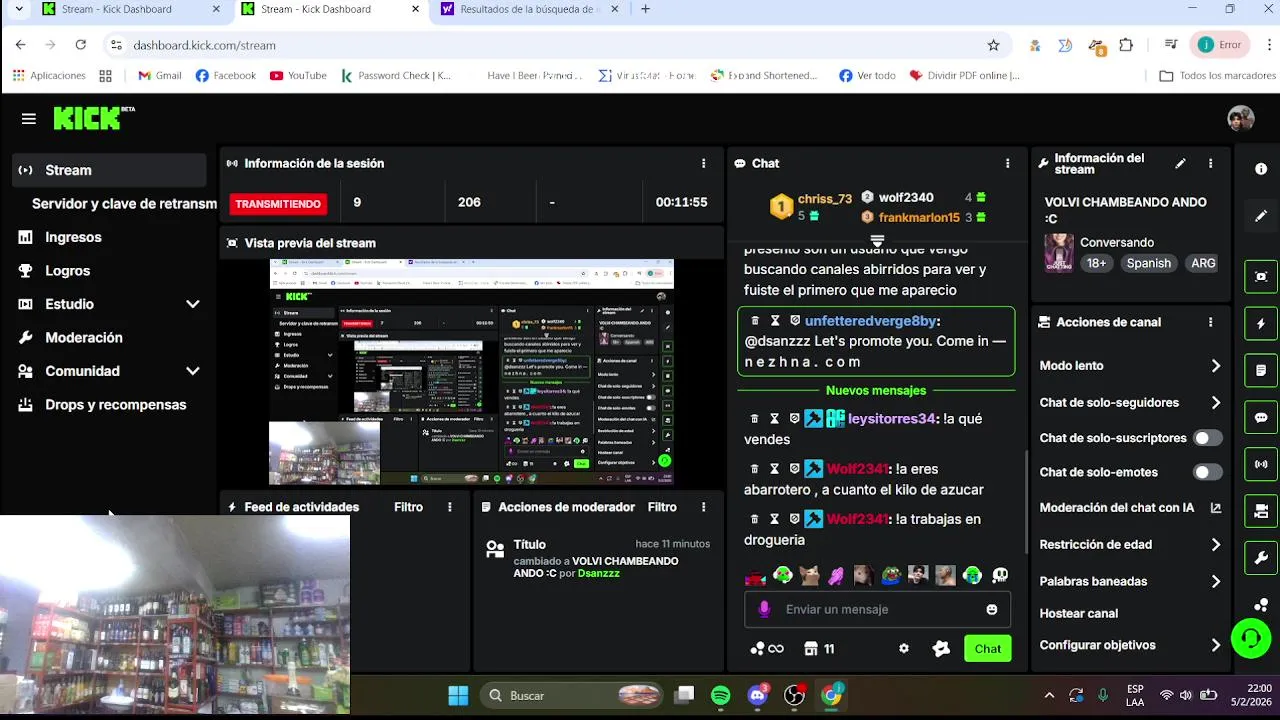Viewport: 1280px width, 720px height.
Task: Click Filtro in Feed de actividades
Action: pyautogui.click(x=408, y=507)
